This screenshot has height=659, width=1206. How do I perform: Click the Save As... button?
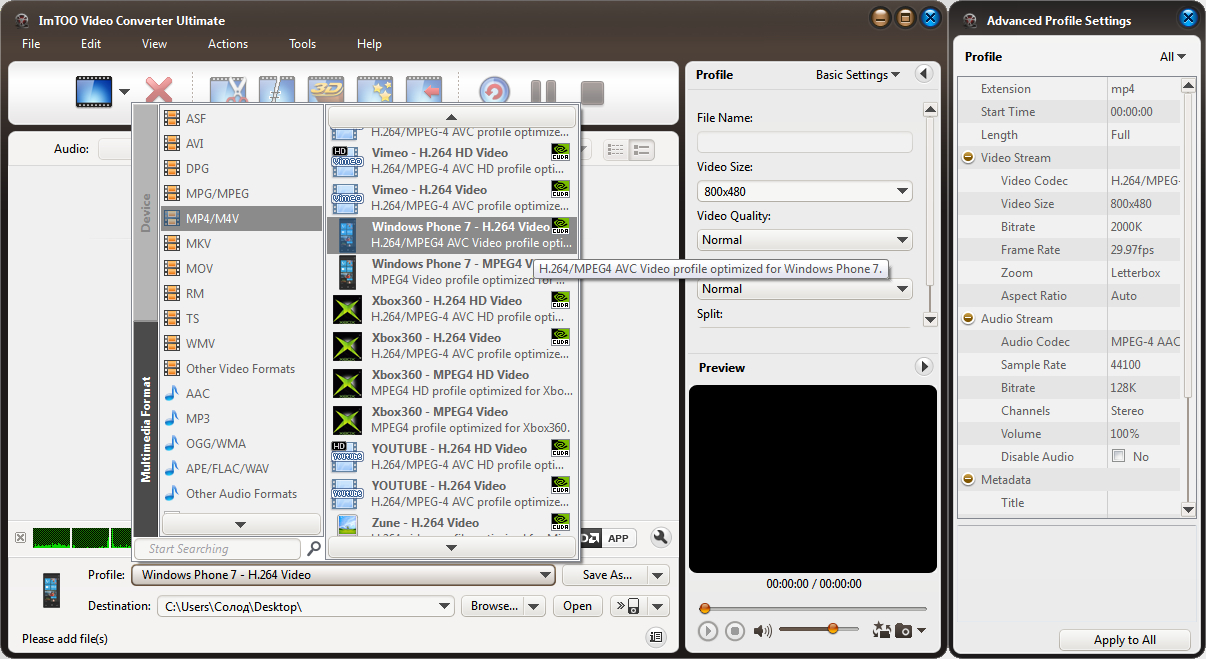pyautogui.click(x=605, y=575)
